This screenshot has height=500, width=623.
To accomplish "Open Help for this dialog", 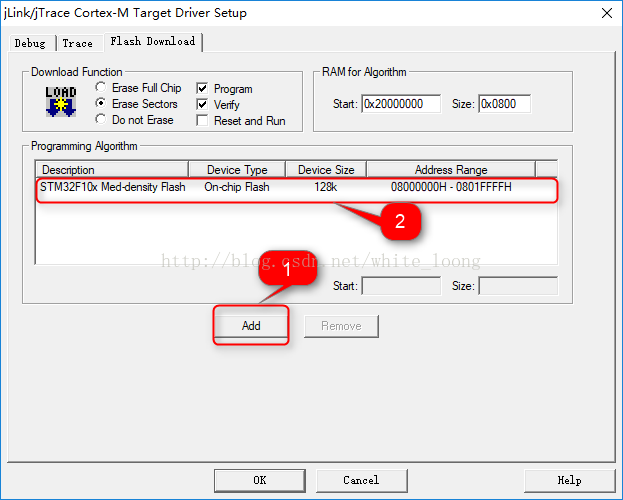I will 569,480.
